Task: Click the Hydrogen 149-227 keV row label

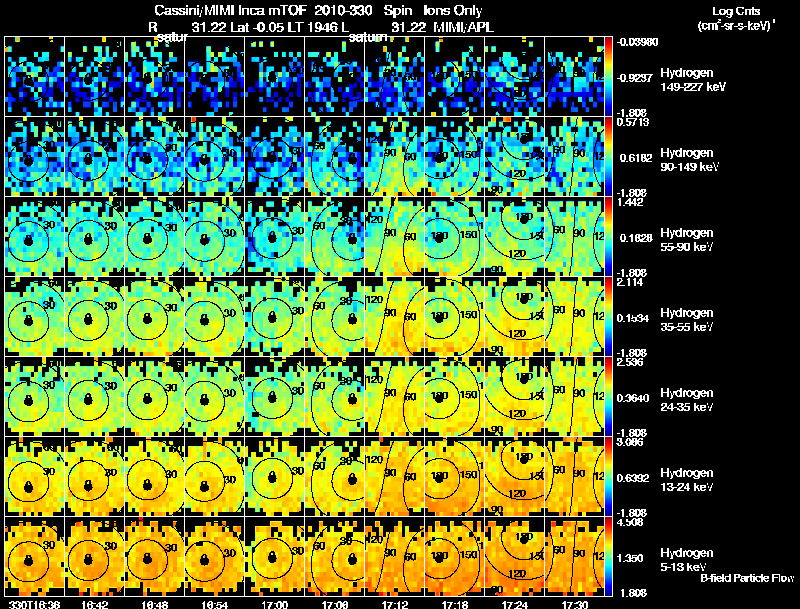Action: (693, 80)
